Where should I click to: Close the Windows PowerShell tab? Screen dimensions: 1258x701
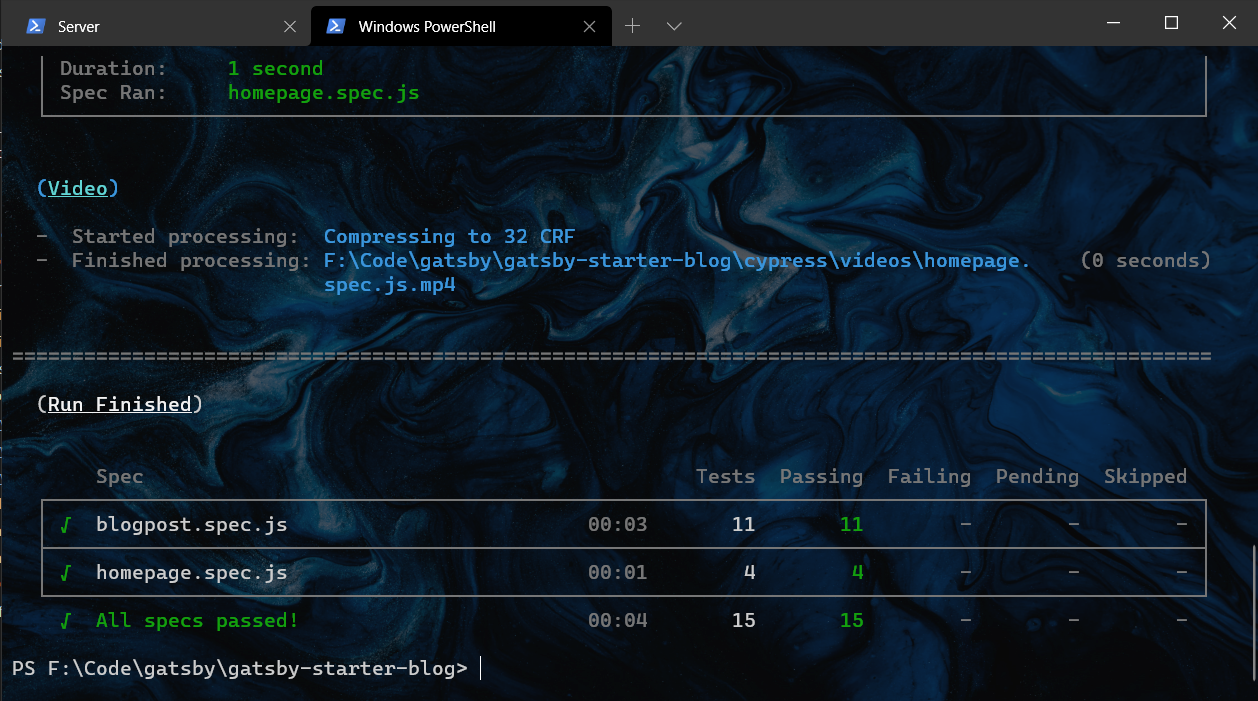[x=591, y=26]
